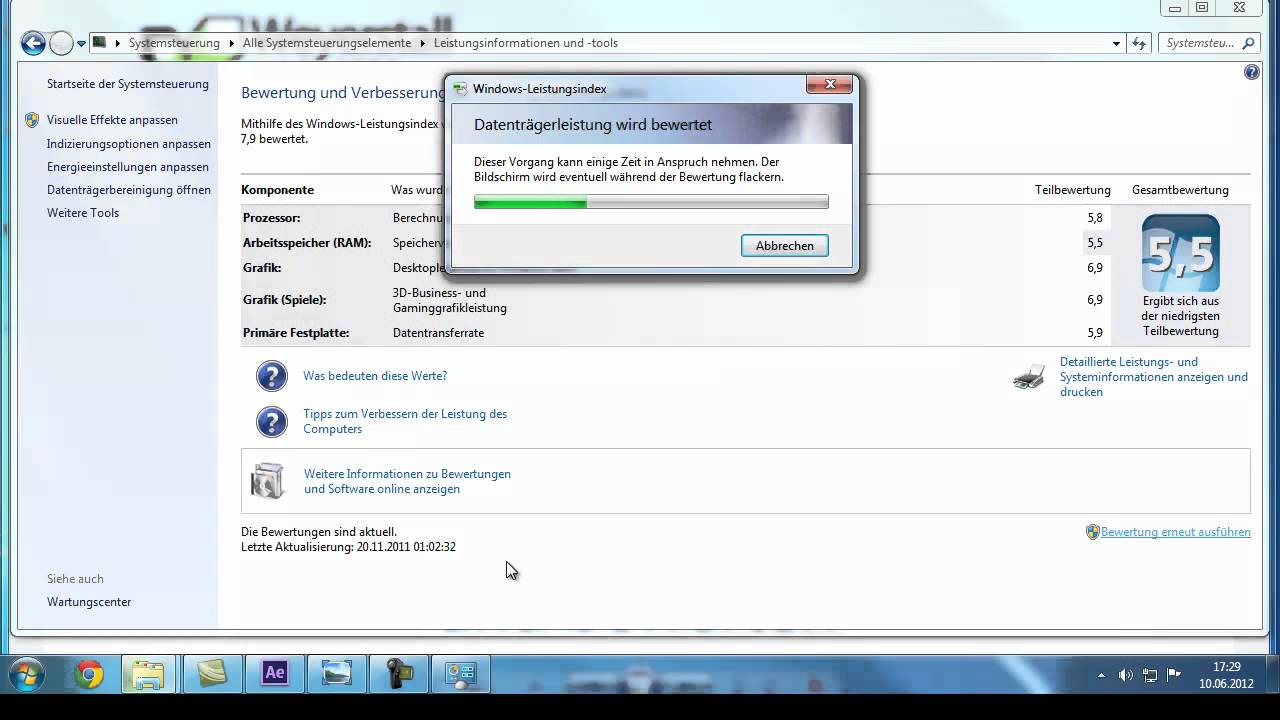
Task: Click the Letzte Aktualisierung date text
Action: [348, 547]
